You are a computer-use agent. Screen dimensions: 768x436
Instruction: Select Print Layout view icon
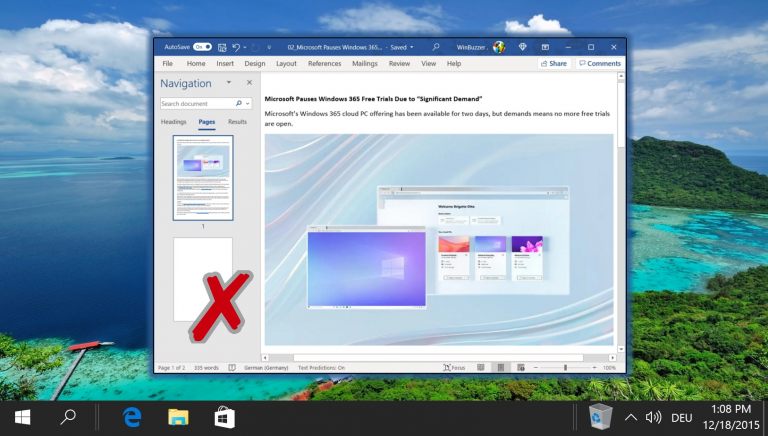501,368
